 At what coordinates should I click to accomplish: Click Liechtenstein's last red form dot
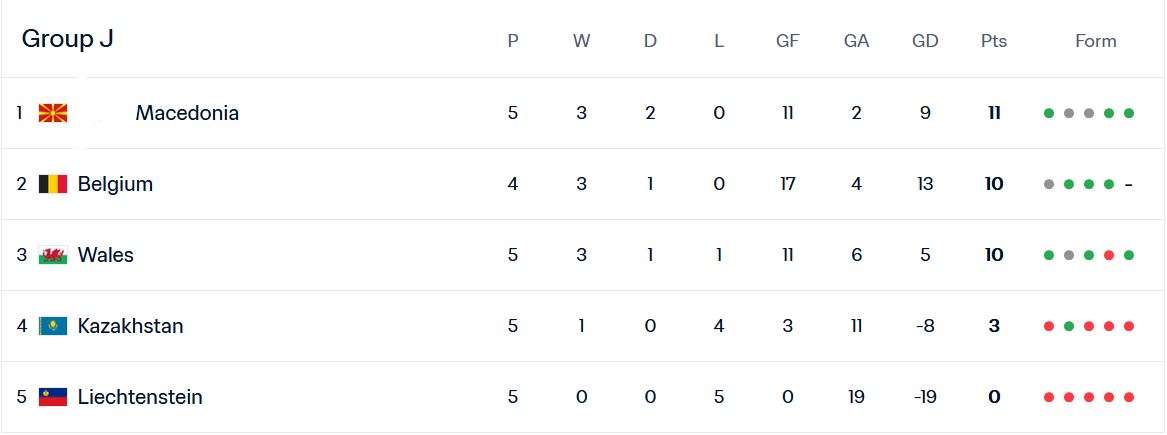[x=1129, y=397]
